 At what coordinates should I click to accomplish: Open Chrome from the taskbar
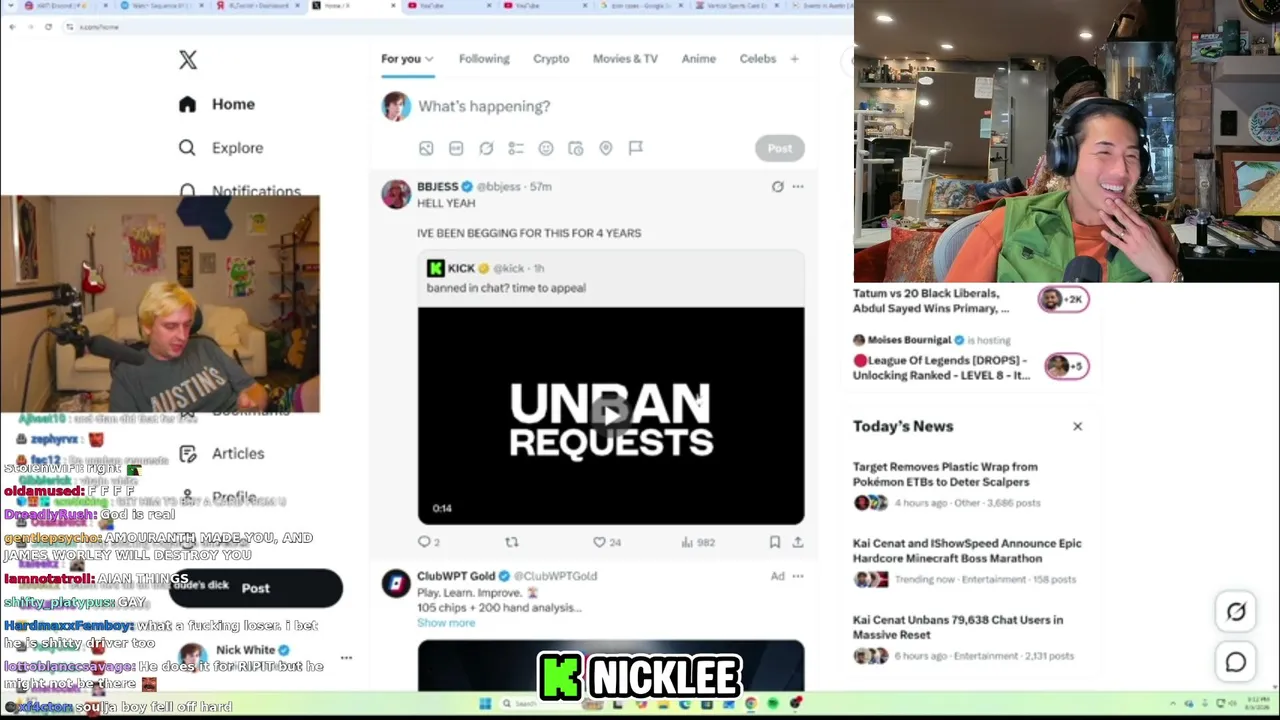(751, 704)
